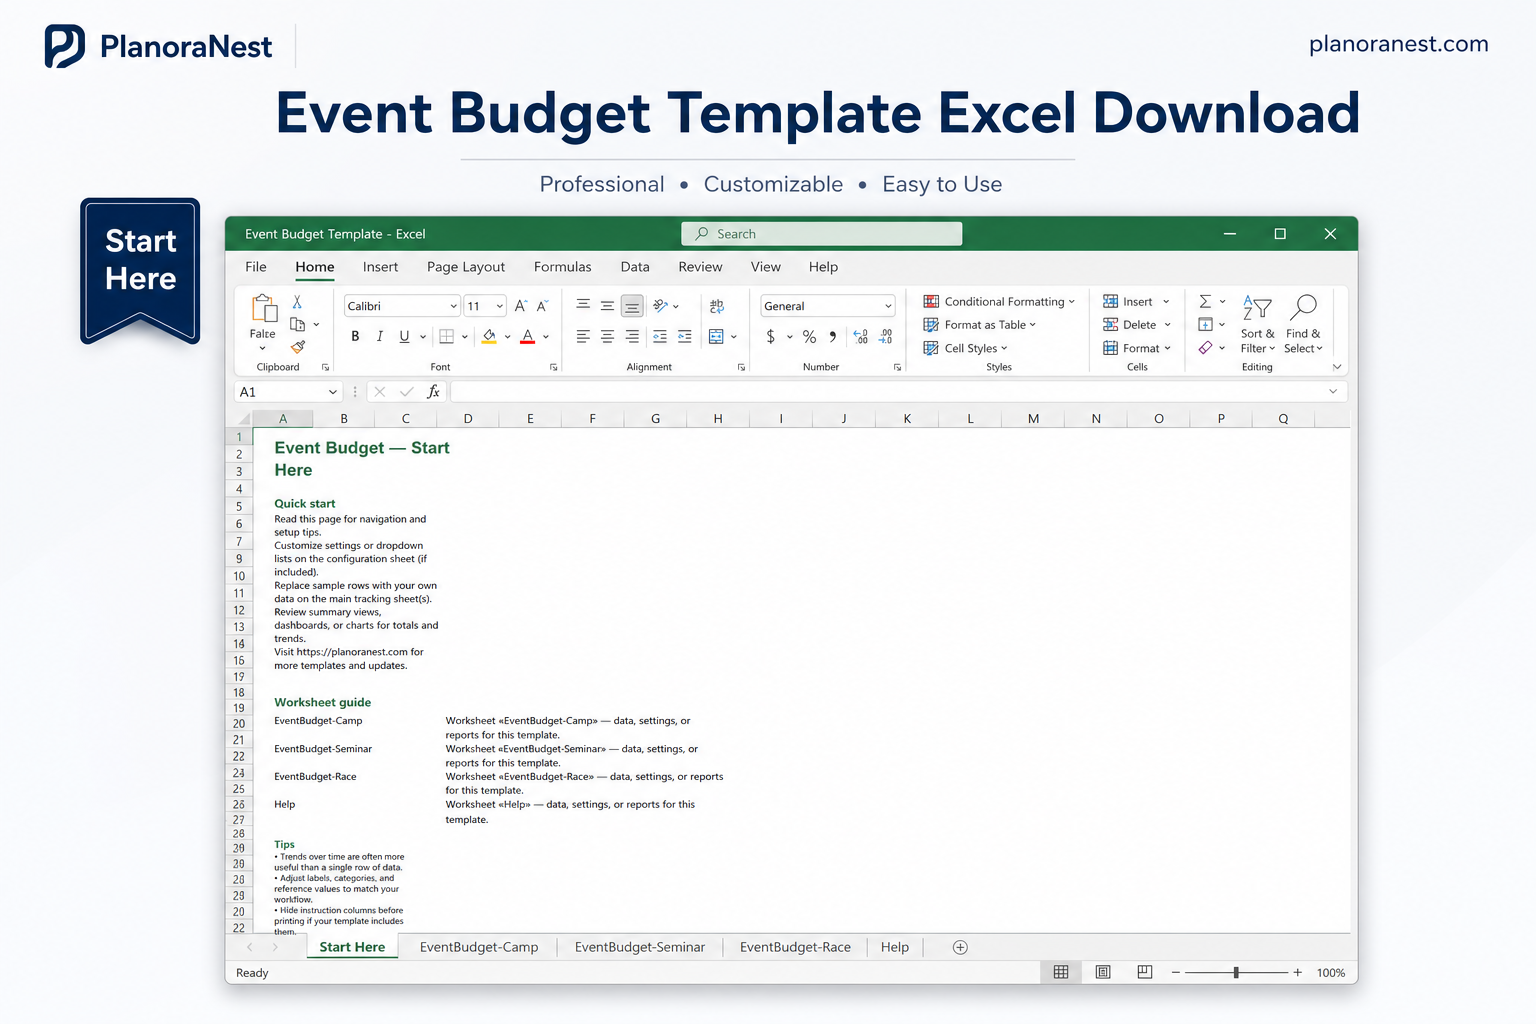Click the Clear eraser icon
1536x1024 pixels.
click(x=1205, y=347)
